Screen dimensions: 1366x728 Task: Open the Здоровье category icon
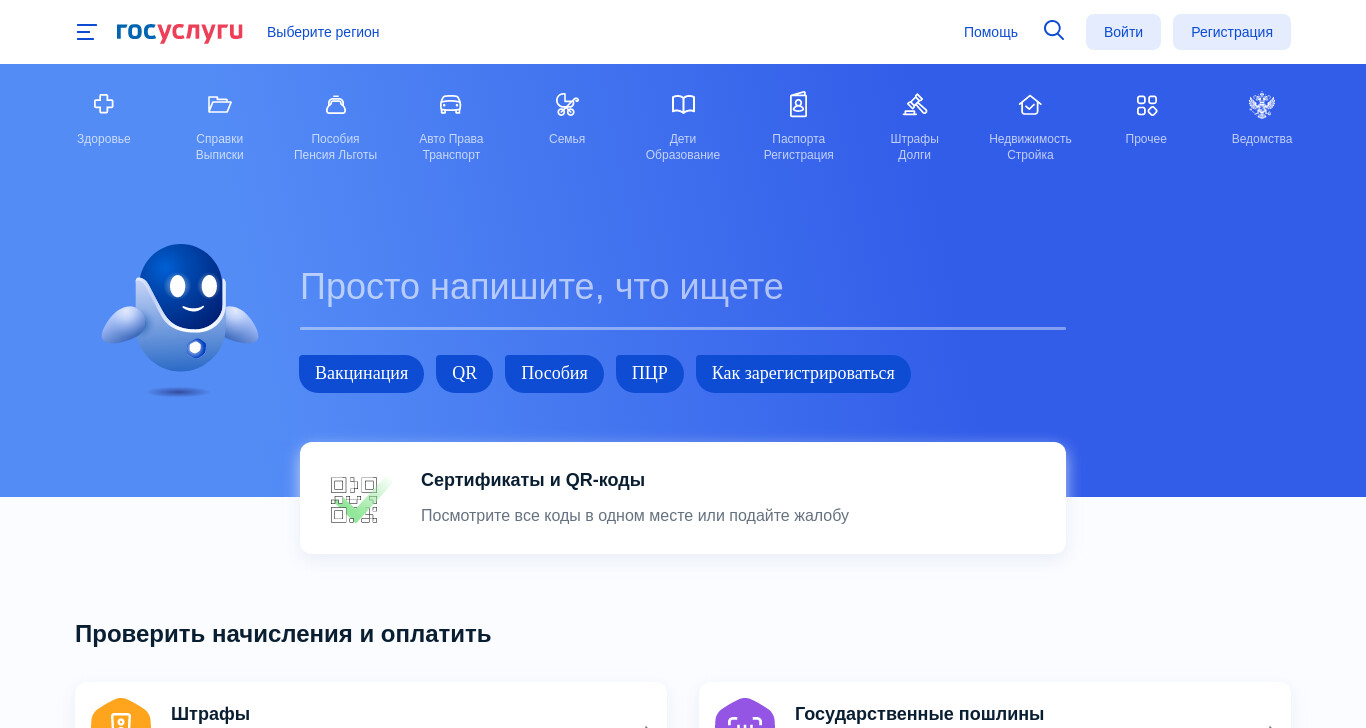(104, 104)
